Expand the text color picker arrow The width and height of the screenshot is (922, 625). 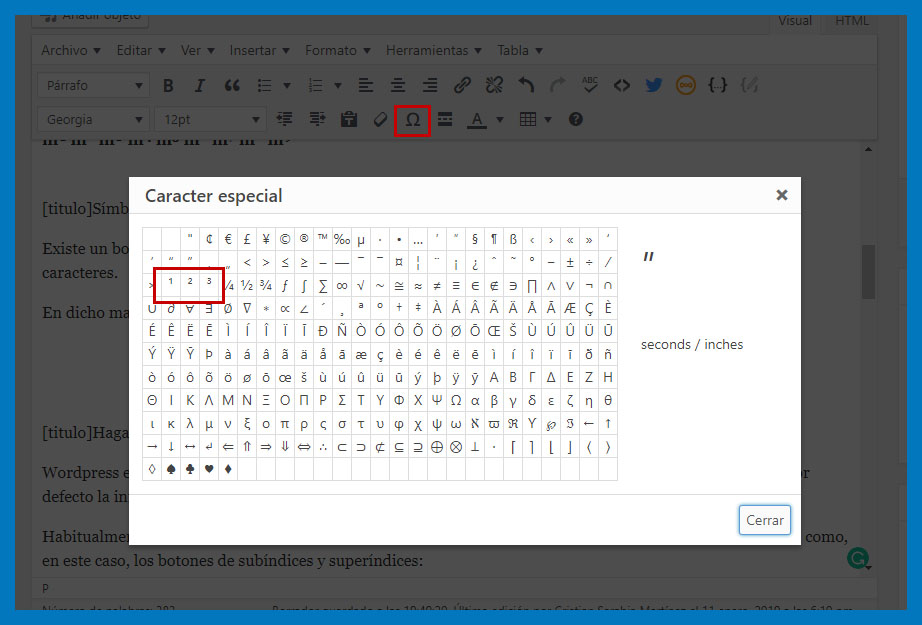[x=500, y=120]
